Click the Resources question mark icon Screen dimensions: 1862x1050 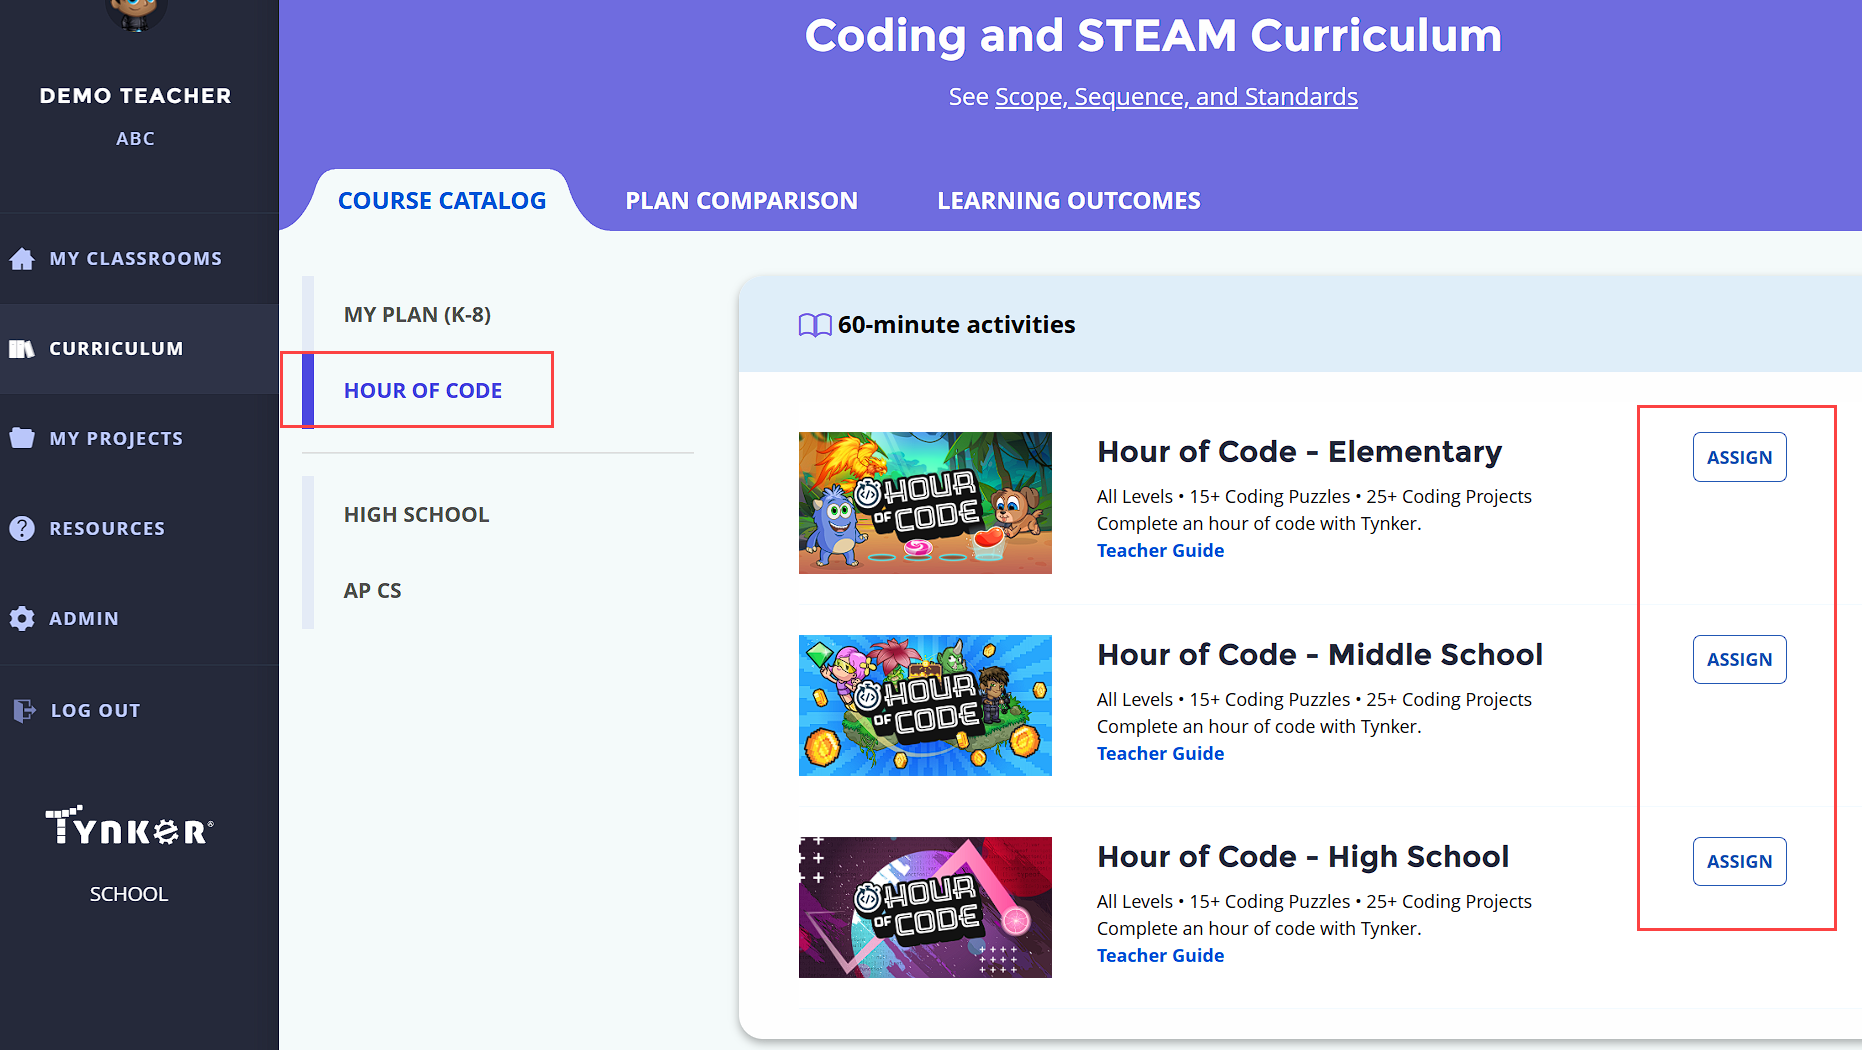tap(22, 528)
